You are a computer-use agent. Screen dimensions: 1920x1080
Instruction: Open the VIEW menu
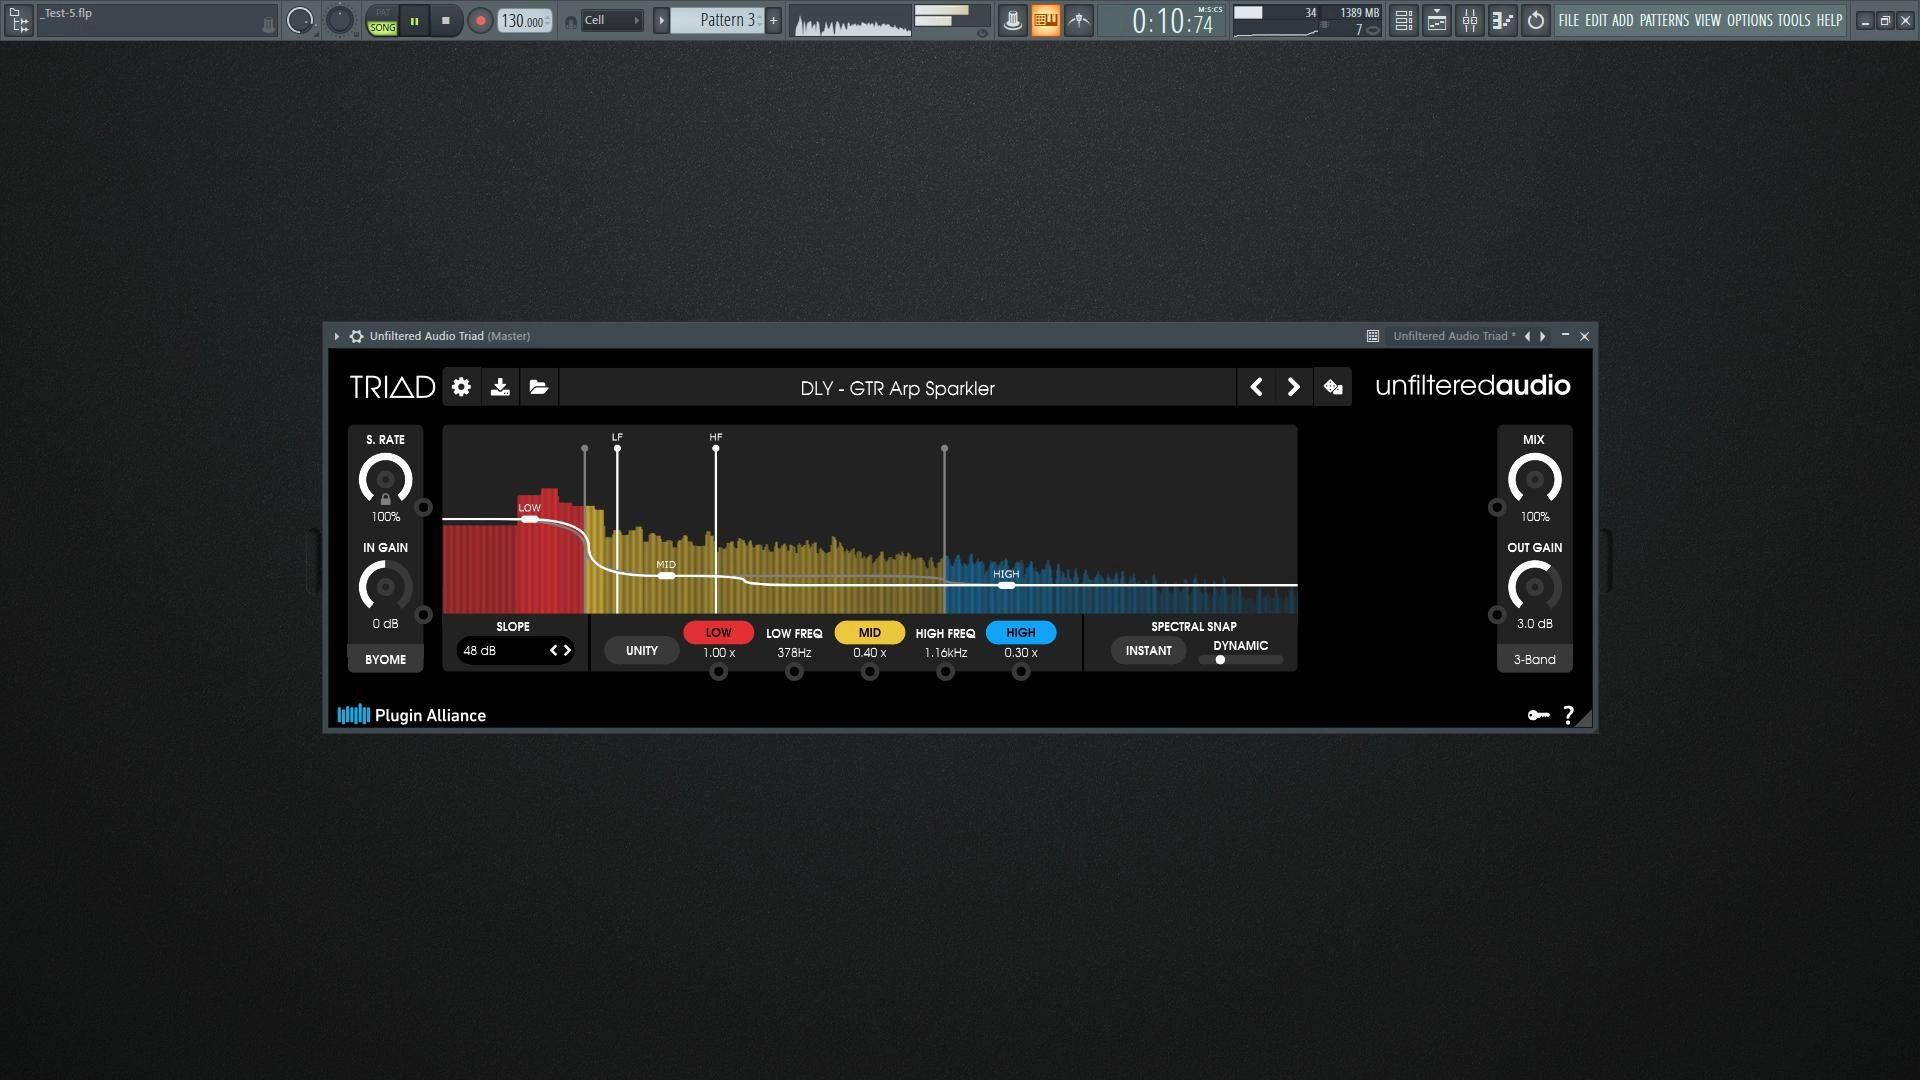[x=1708, y=20]
